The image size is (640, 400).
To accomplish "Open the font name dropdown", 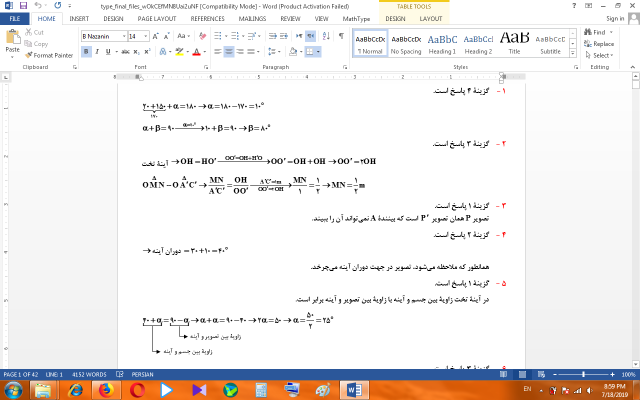I will pyautogui.click(x=124, y=36).
